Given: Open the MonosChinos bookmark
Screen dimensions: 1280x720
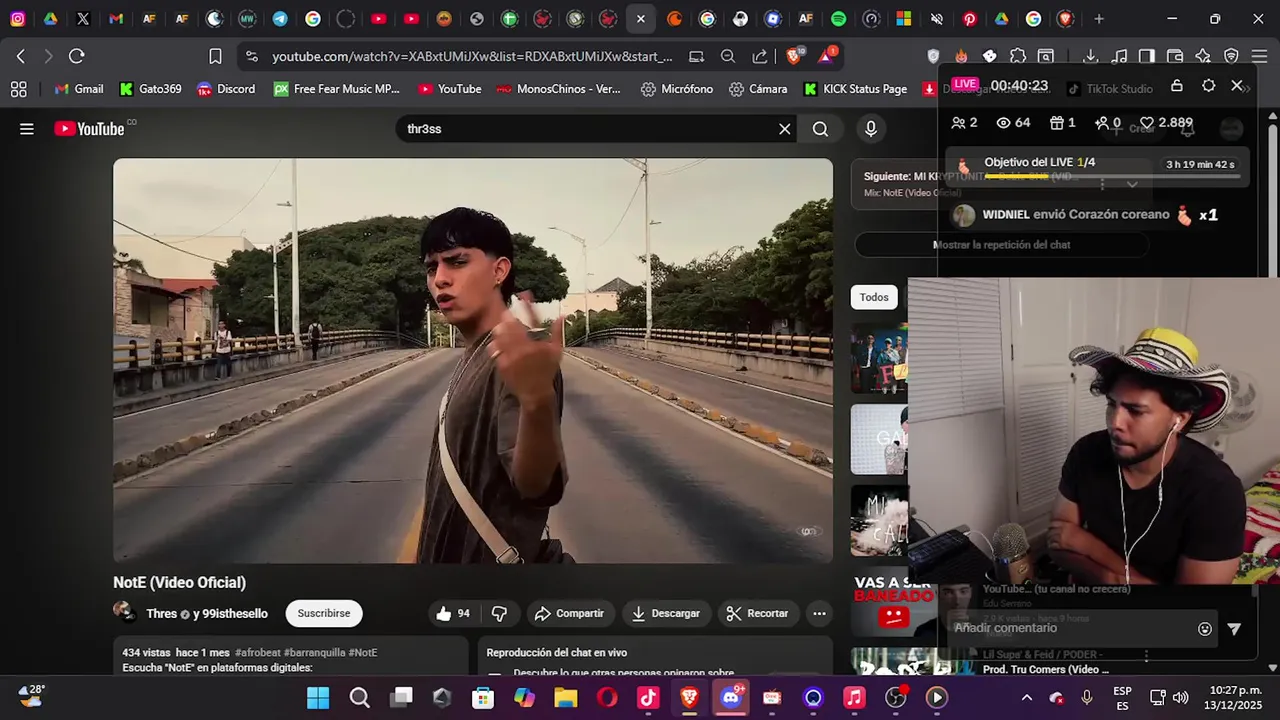Looking at the screenshot, I should pyautogui.click(x=558, y=89).
